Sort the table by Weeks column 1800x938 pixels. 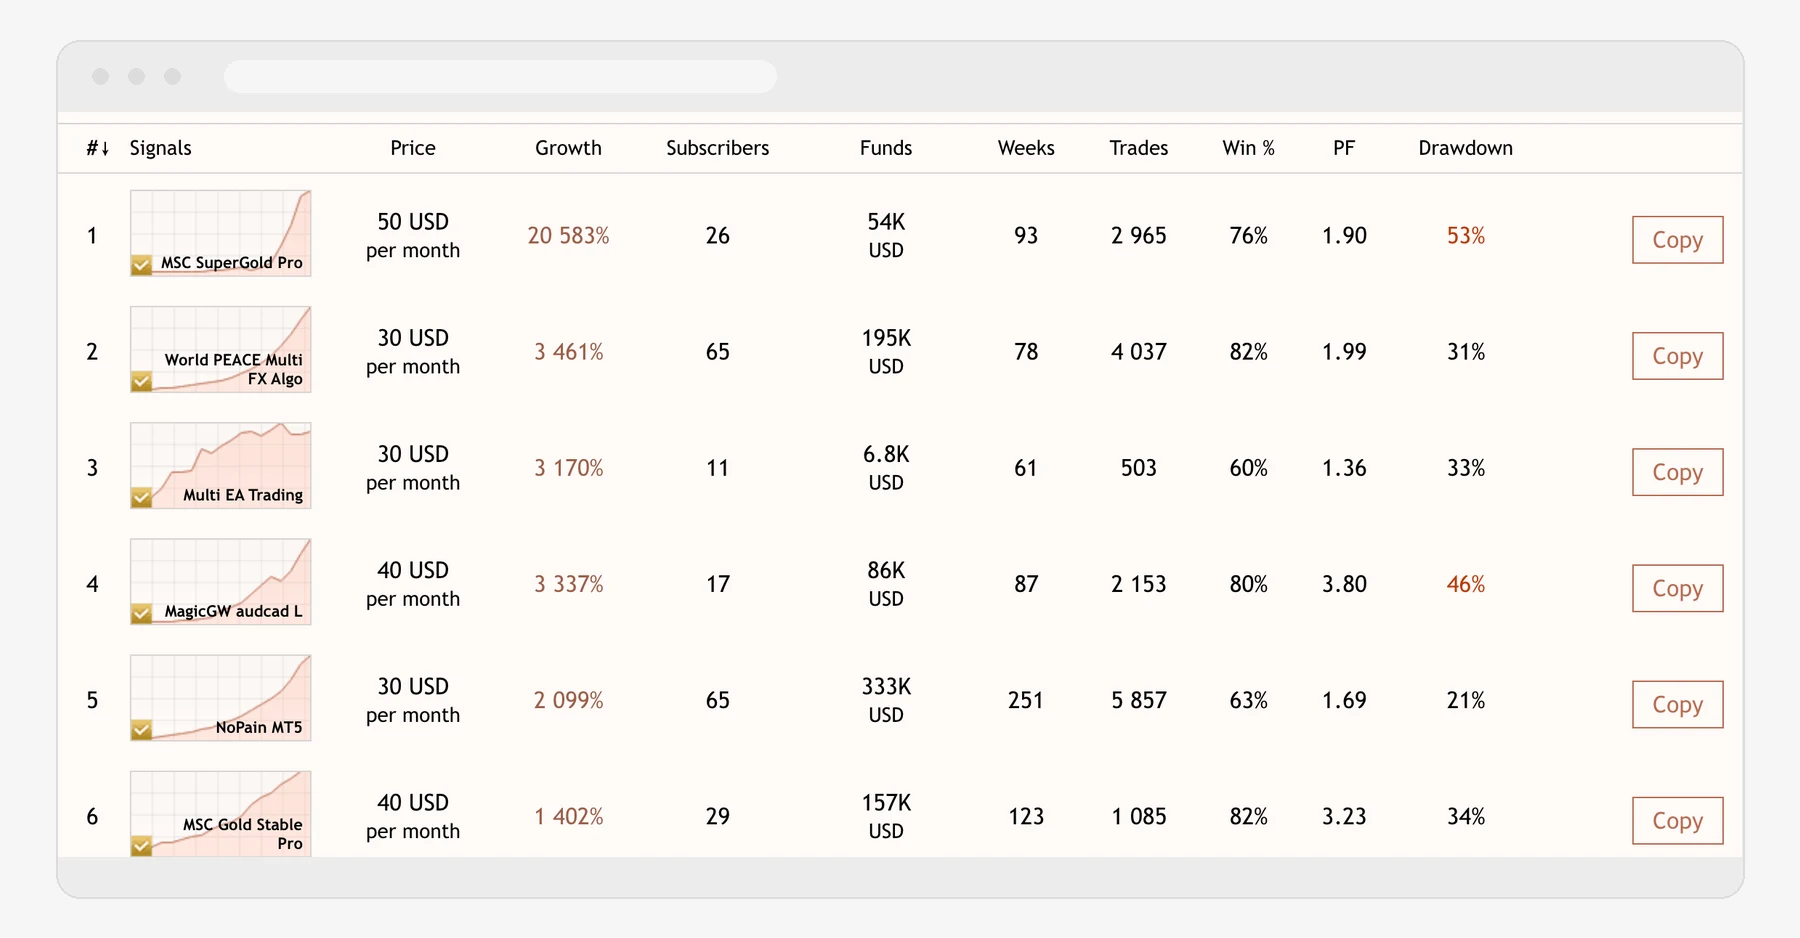point(1026,148)
